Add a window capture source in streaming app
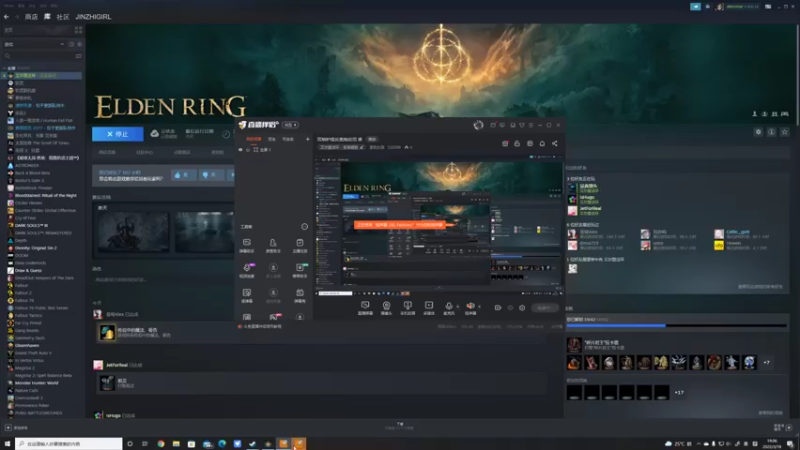 [365, 307]
